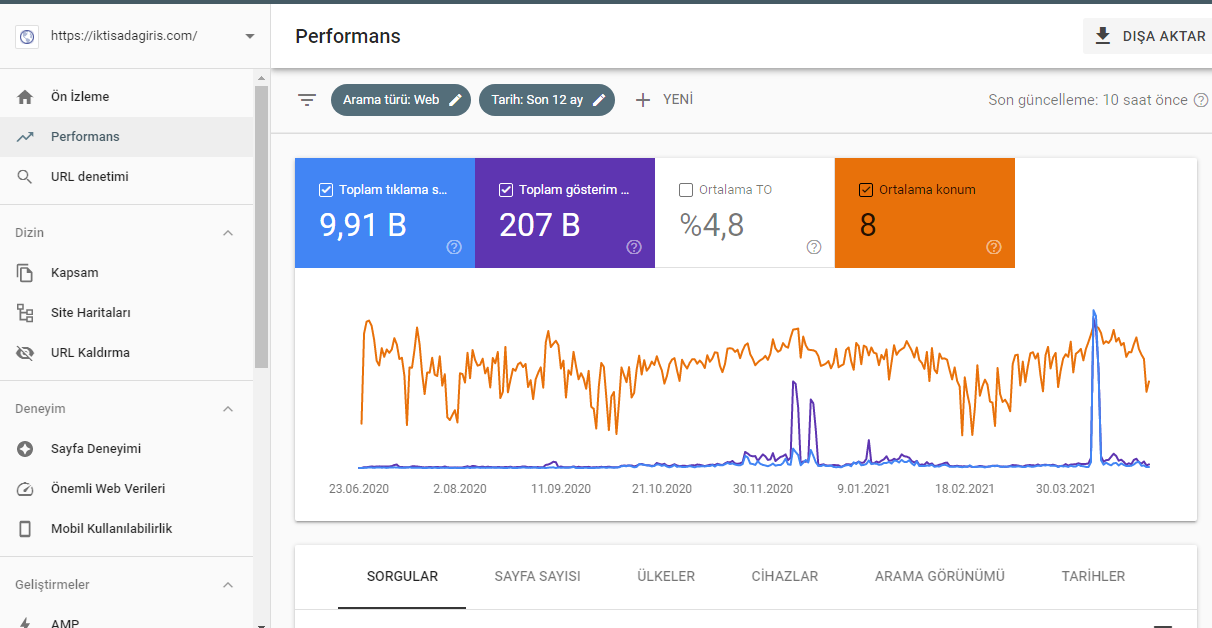This screenshot has width=1212, height=628.
Task: Switch to SAYFA SAYISI tab
Action: pos(537,577)
